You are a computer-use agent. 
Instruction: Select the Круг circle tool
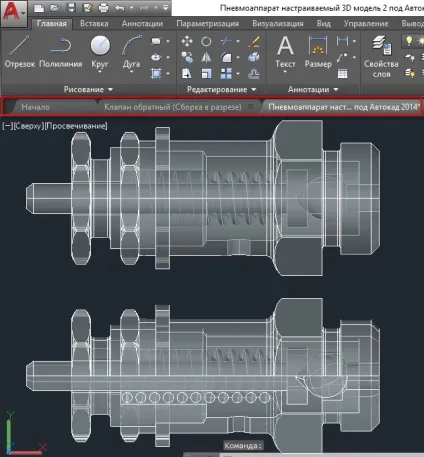100,51
